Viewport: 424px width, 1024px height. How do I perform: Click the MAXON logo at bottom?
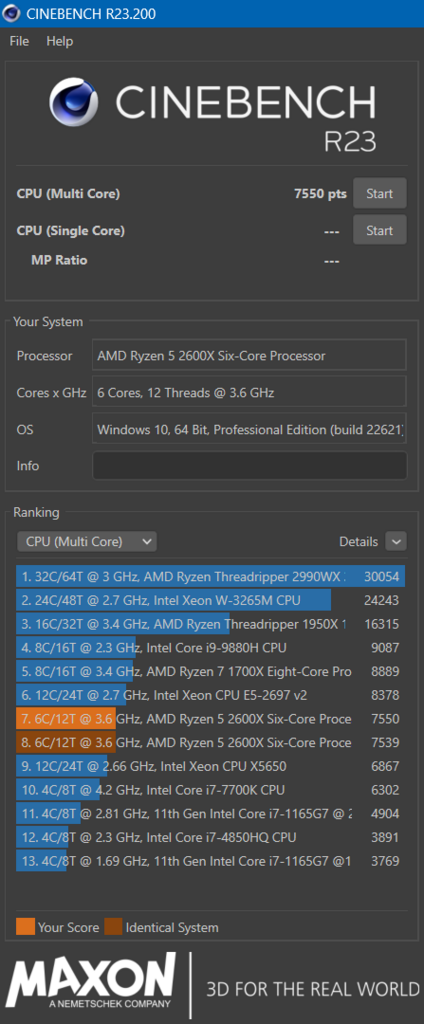point(91,982)
